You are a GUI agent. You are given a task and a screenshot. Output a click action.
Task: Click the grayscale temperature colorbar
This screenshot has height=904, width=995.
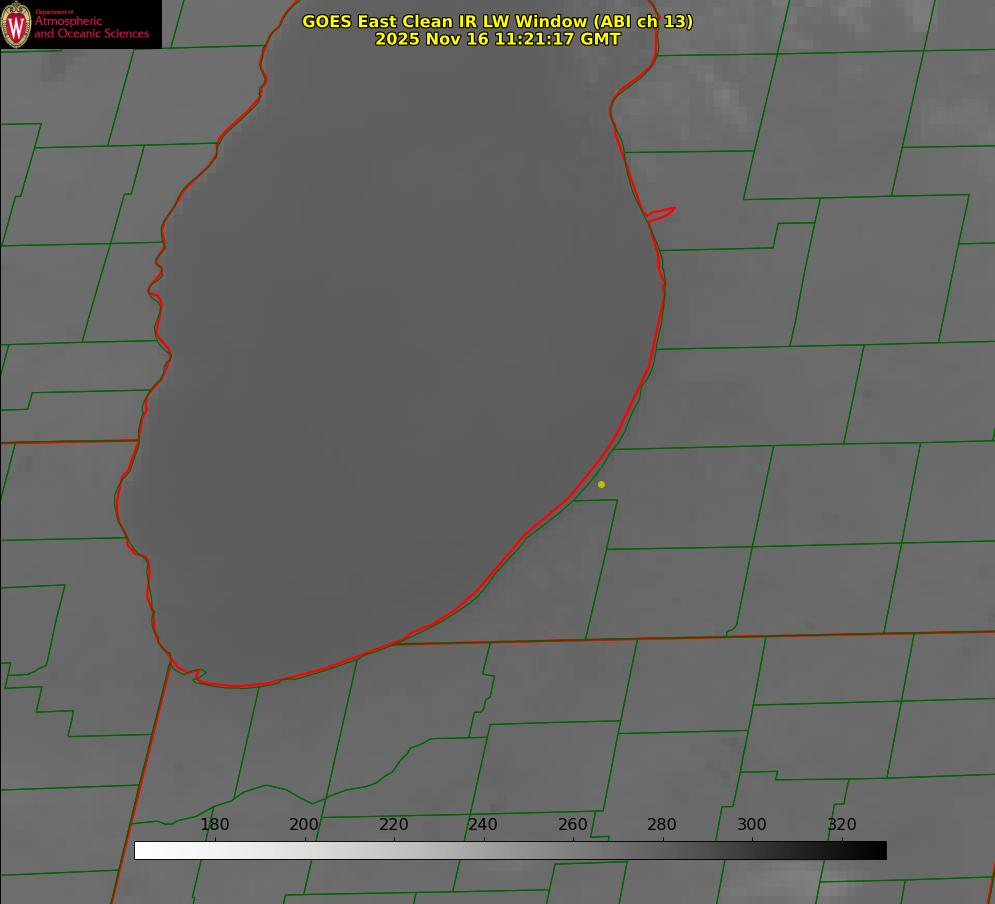tap(510, 850)
